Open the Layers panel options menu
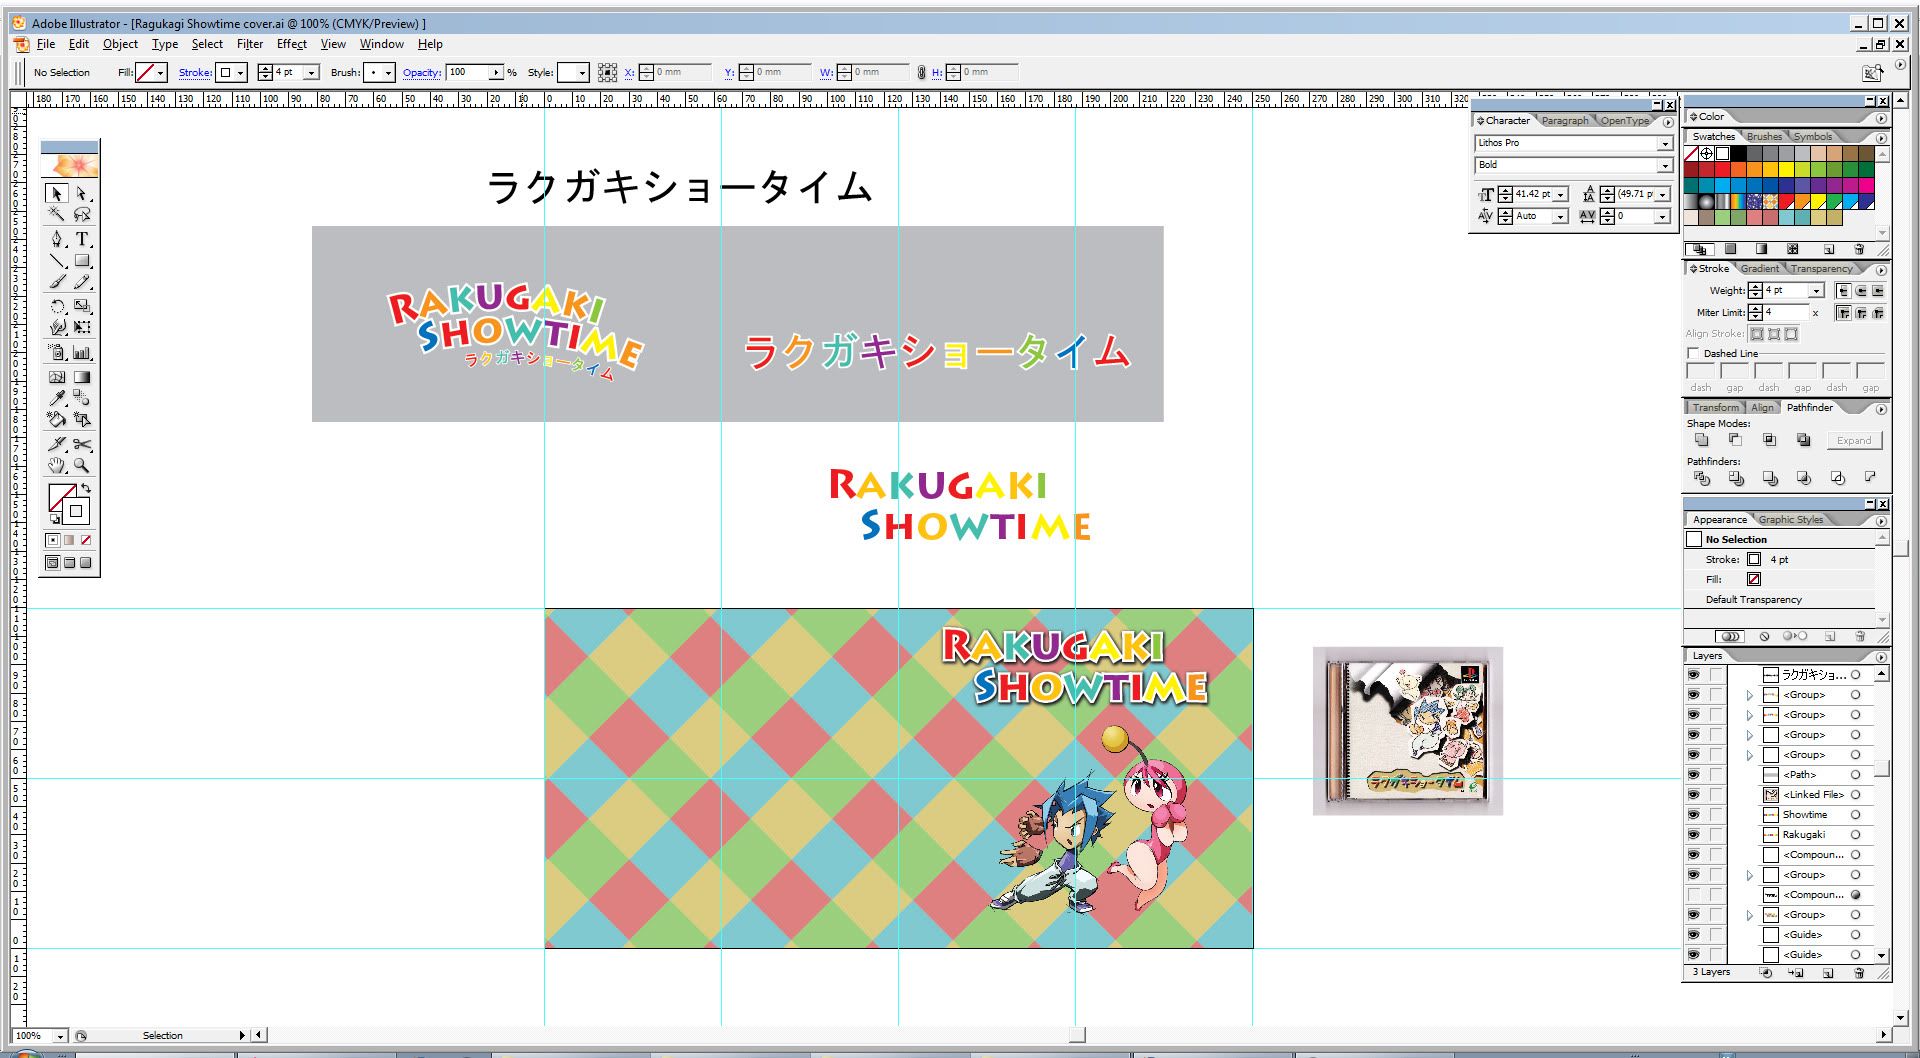Screen dimensions: 1920x1058 coord(1881,656)
